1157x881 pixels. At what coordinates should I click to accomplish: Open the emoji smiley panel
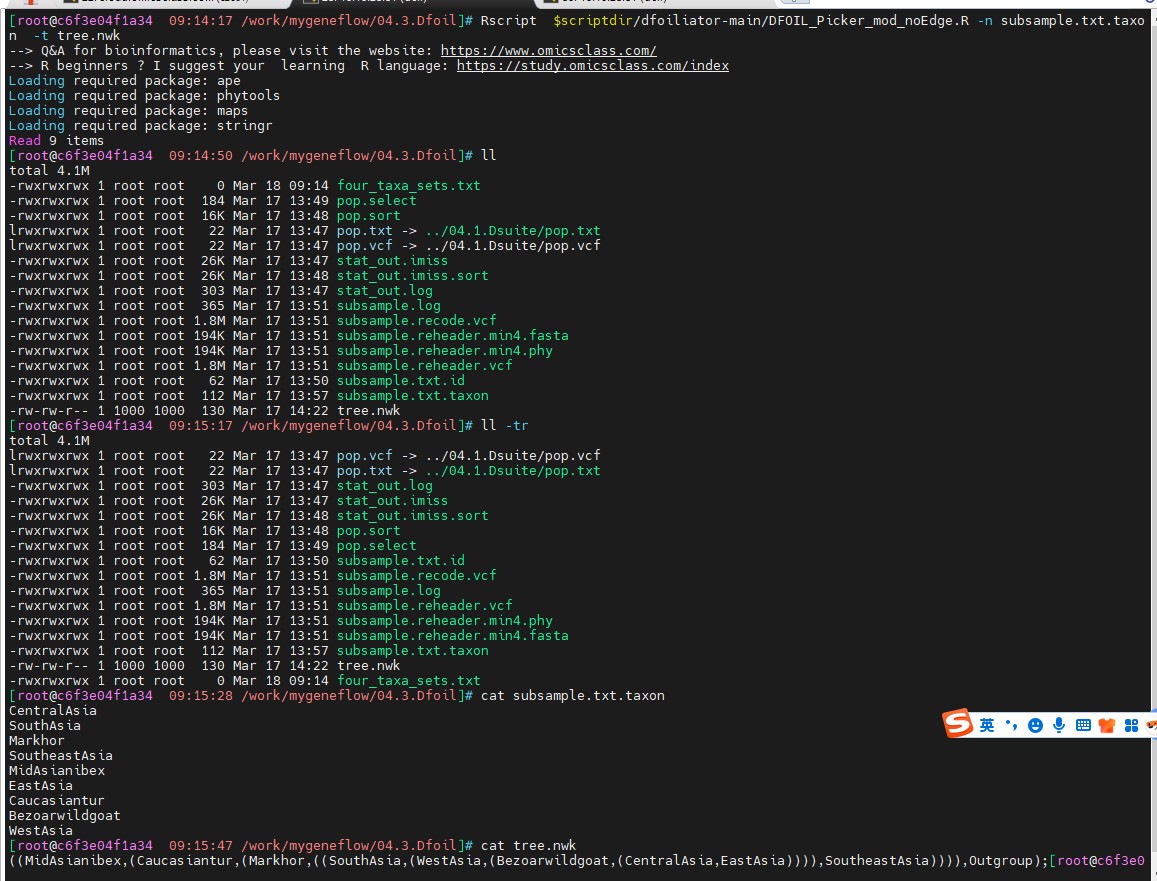[x=1035, y=725]
